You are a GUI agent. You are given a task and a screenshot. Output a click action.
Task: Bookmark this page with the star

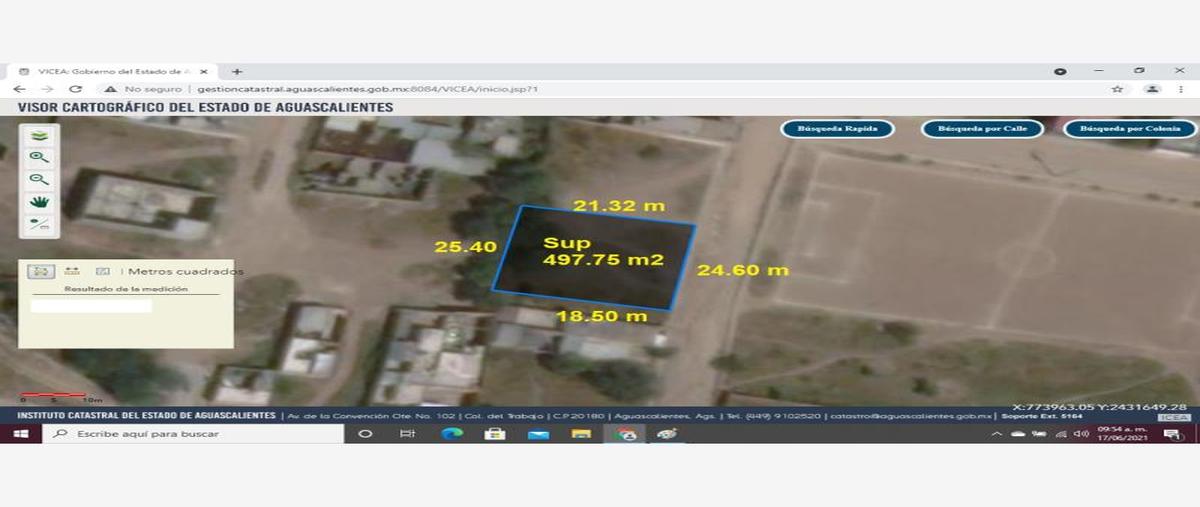point(1117,89)
